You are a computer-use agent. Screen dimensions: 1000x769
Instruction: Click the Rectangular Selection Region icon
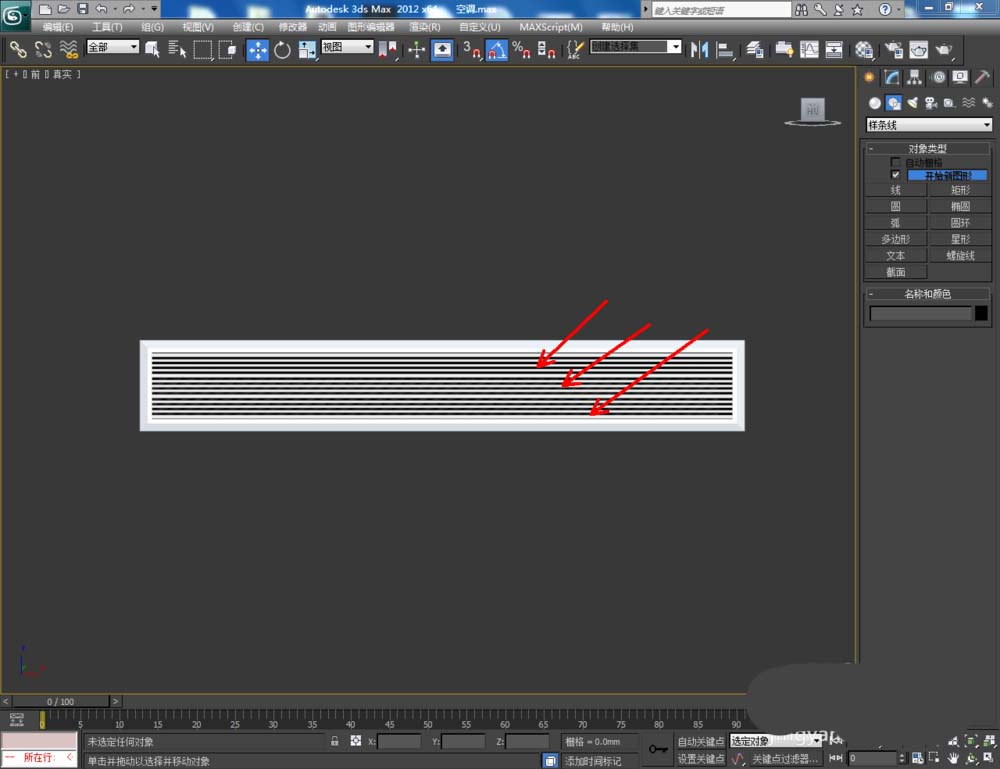[x=202, y=50]
